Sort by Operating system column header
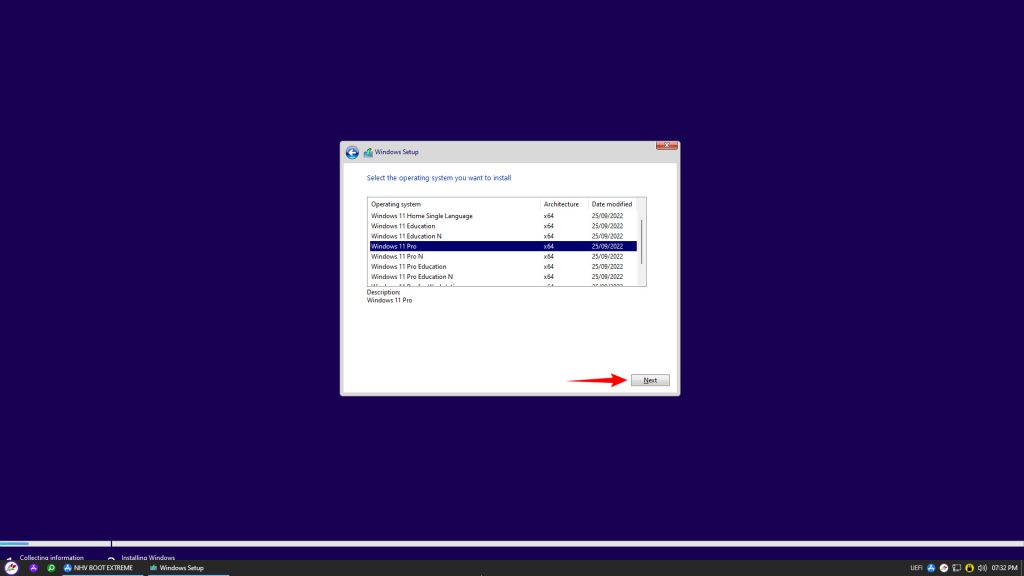The width and height of the screenshot is (1024, 576). (x=455, y=204)
